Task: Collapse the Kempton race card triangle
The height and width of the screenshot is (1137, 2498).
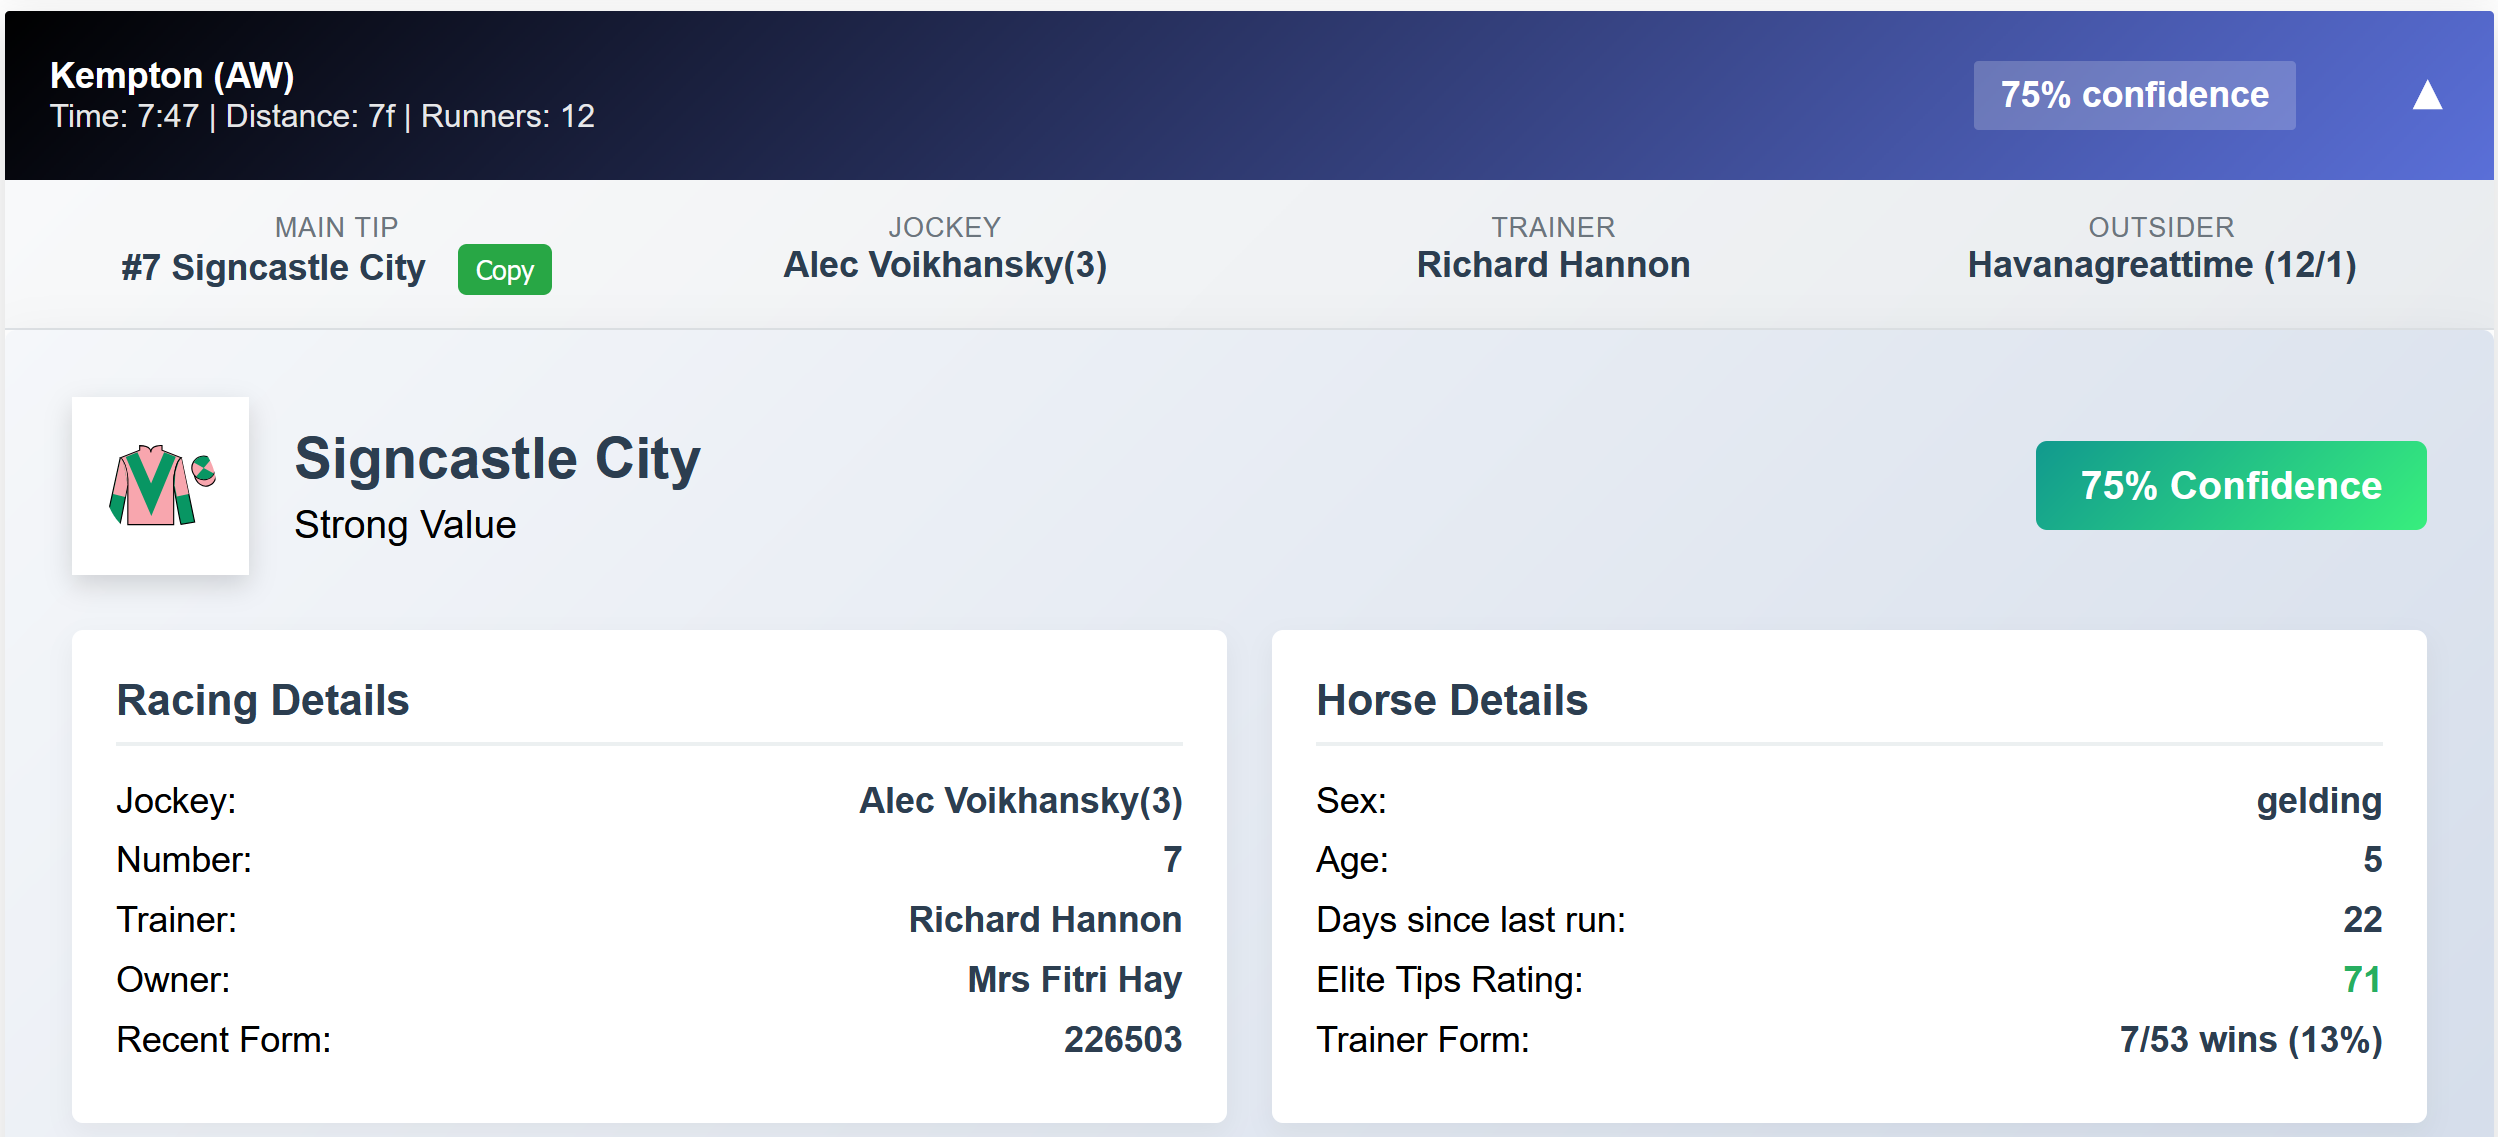Action: [2427, 96]
